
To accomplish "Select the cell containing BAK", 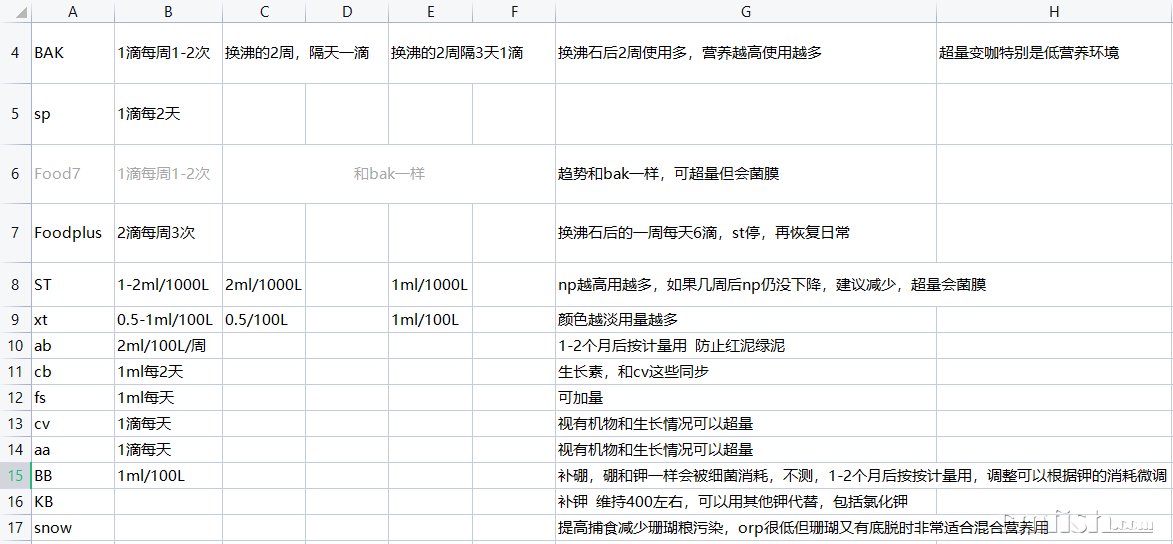I will tap(72, 53).
